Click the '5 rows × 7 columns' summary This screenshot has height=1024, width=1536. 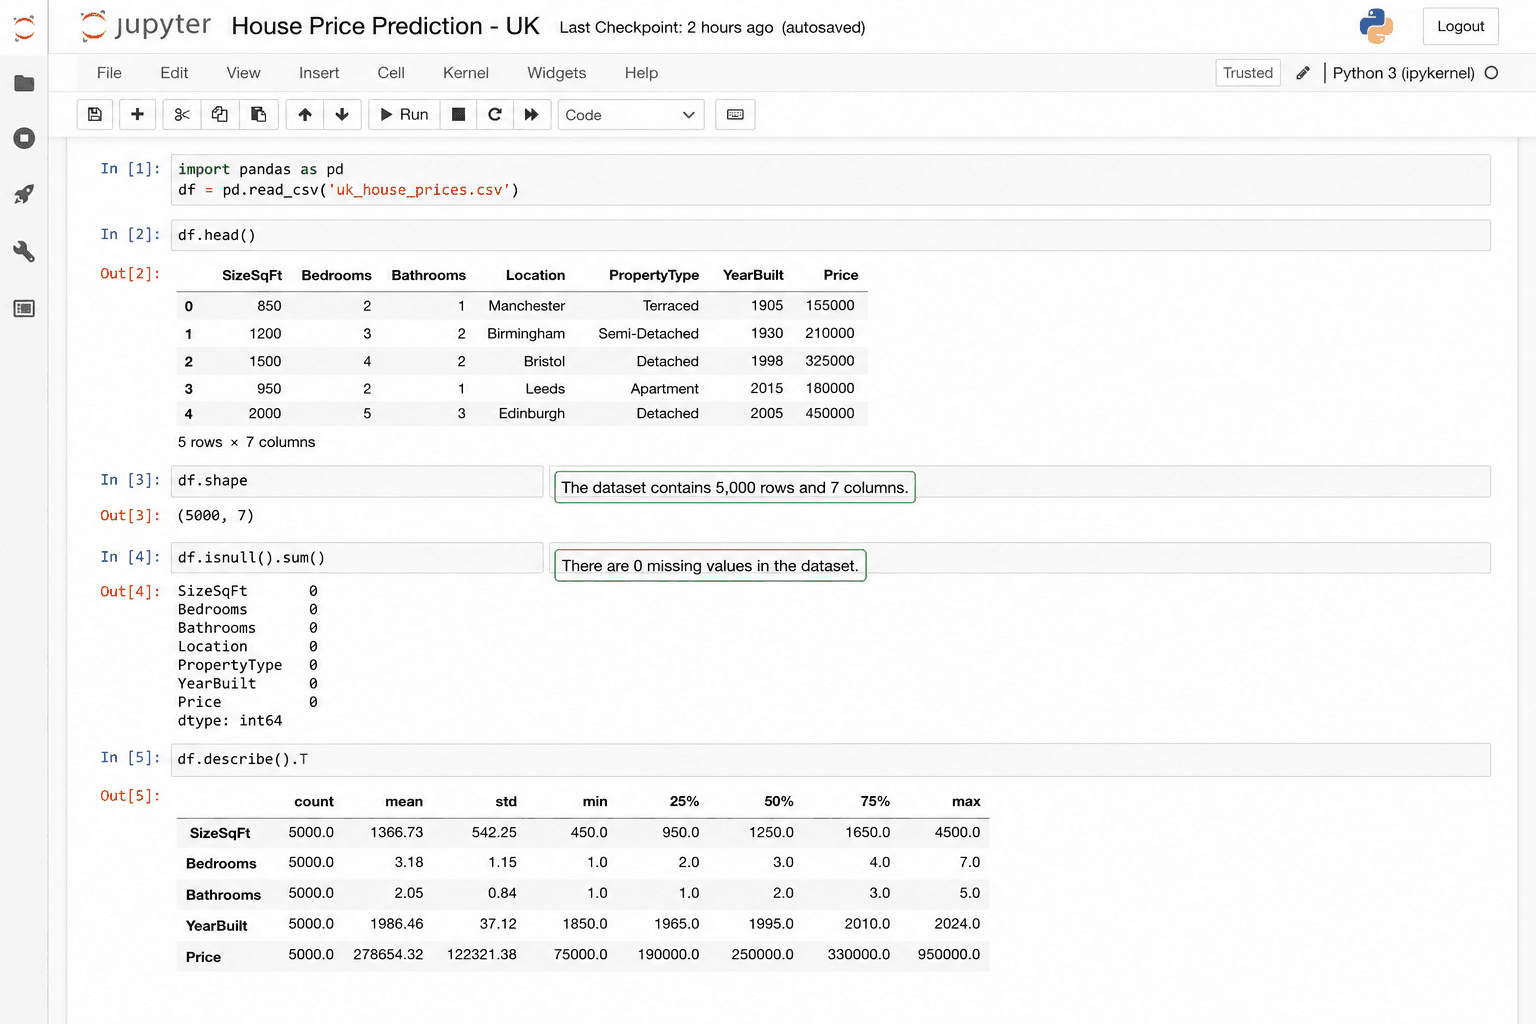pyautogui.click(x=246, y=442)
